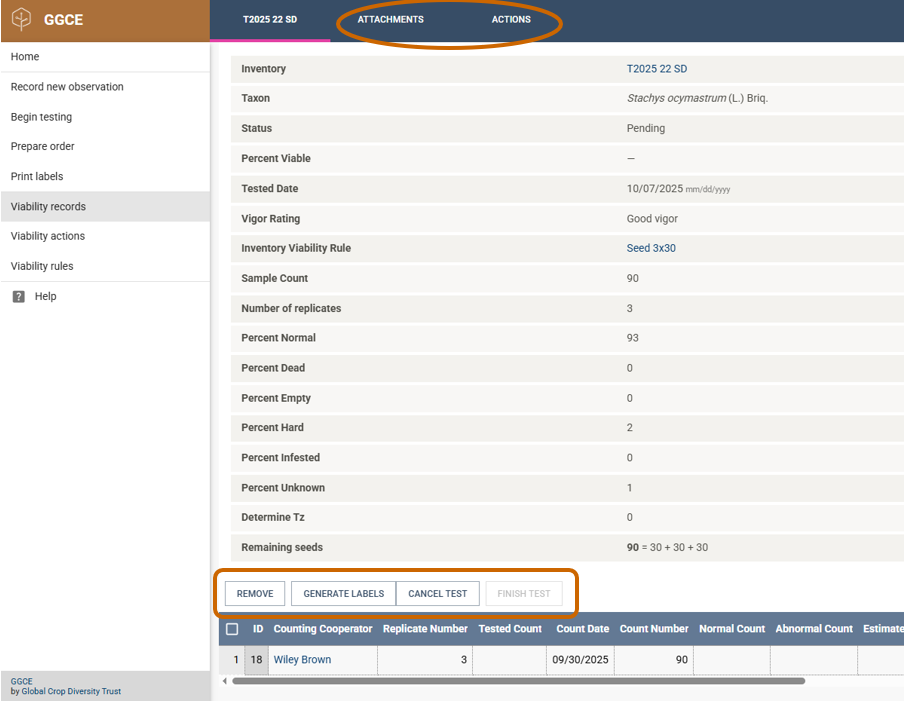The width and height of the screenshot is (904, 701).
Task: Select Begin testing in sidebar
Action: pyautogui.click(x=41, y=117)
